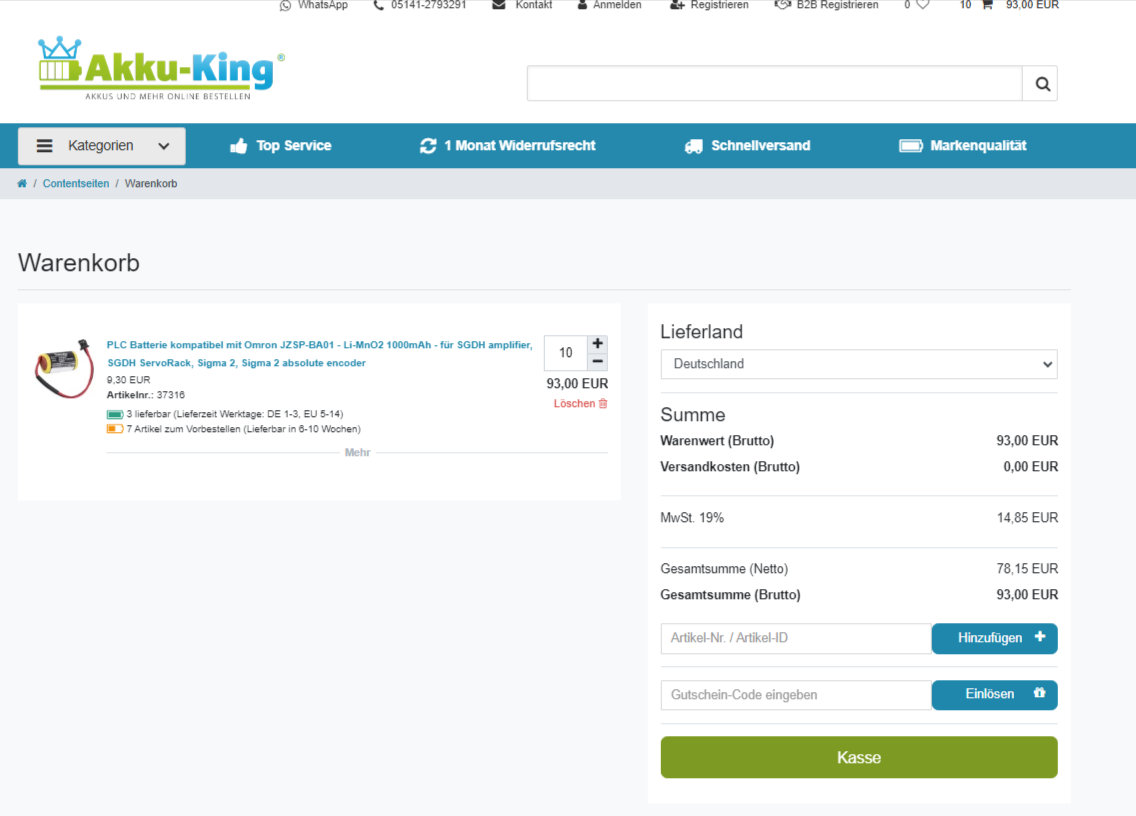
Task: Click the search magnifier icon
Action: click(1041, 84)
